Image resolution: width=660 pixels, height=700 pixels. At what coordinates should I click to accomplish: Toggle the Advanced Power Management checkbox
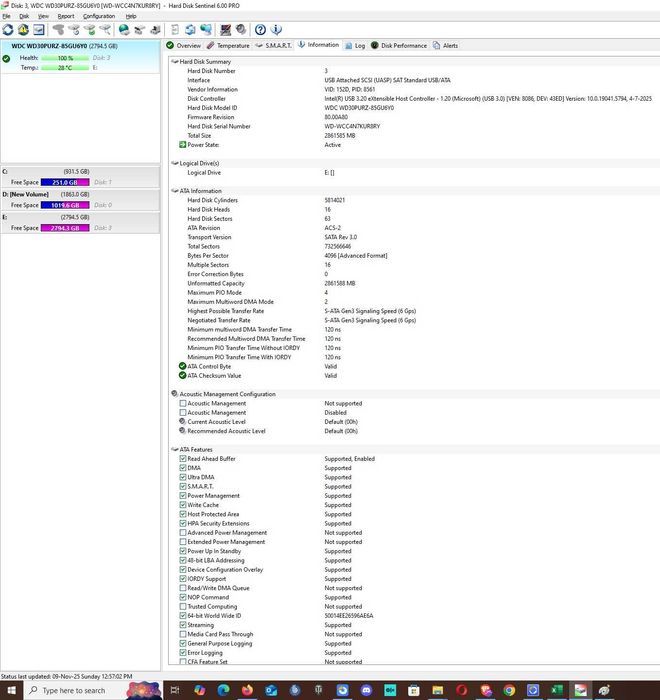click(183, 532)
